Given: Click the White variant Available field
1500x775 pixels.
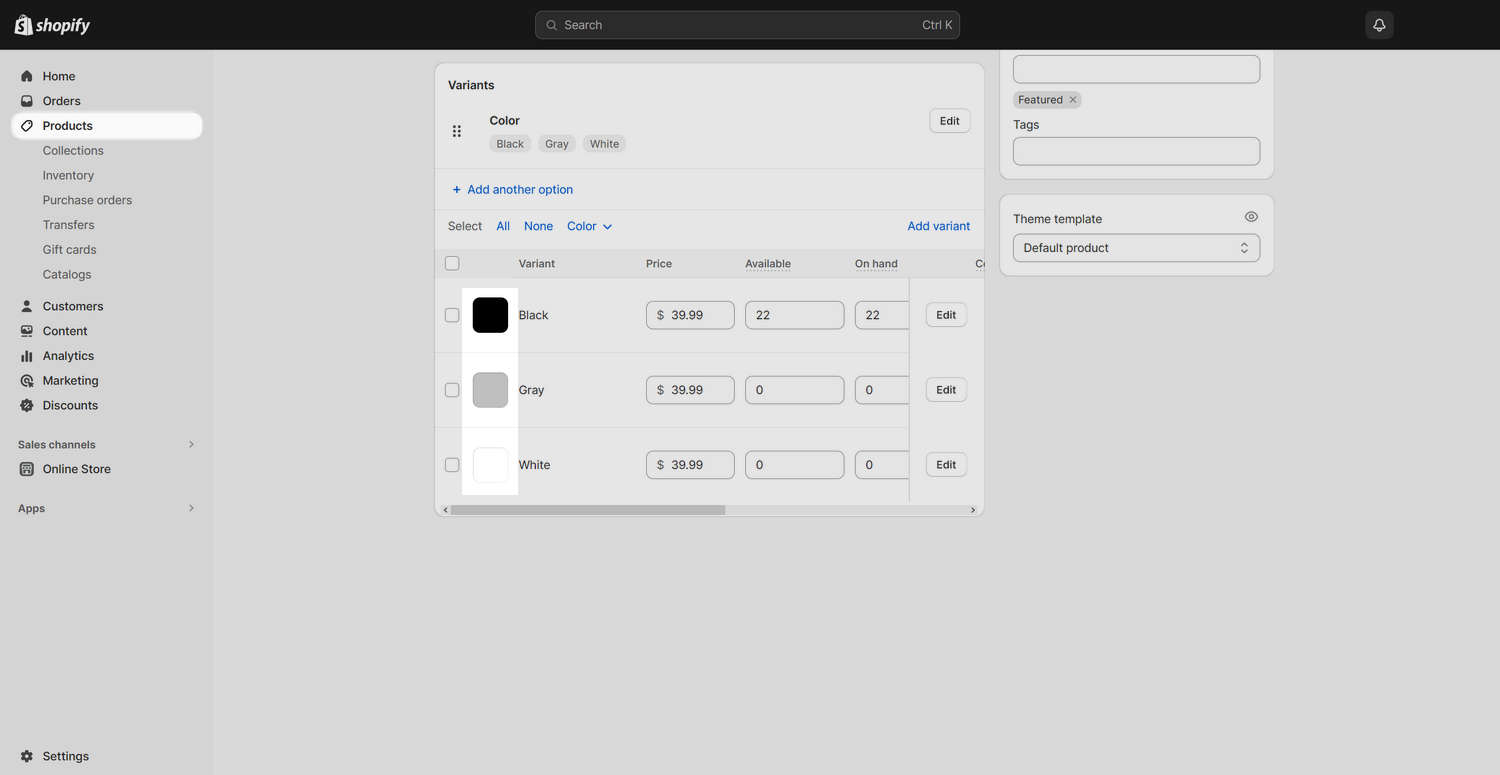Looking at the screenshot, I should coord(794,465).
